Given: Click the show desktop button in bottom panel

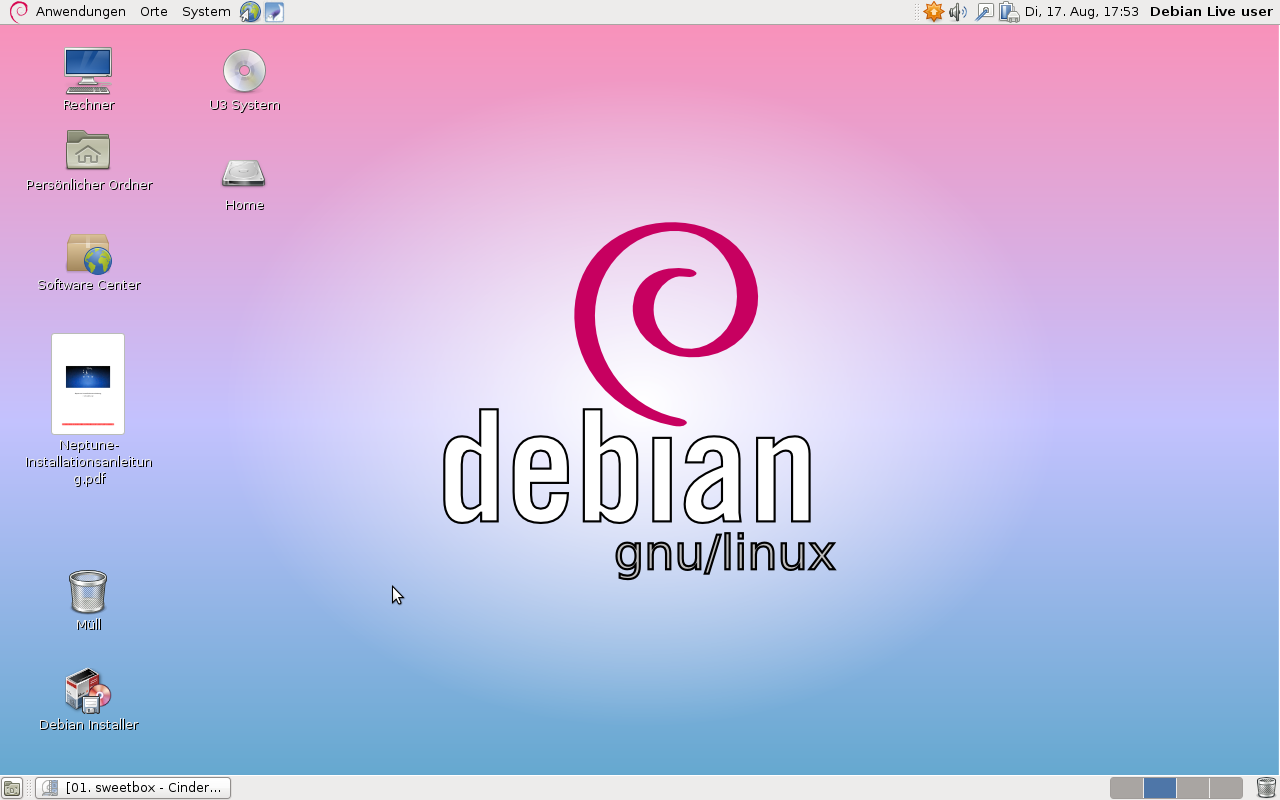Looking at the screenshot, I should pyautogui.click(x=12, y=788).
